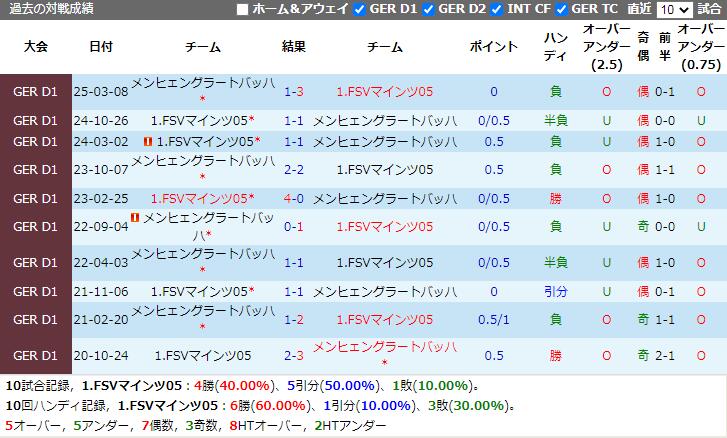
Task: Click the 日付 column header
Action: (101, 47)
